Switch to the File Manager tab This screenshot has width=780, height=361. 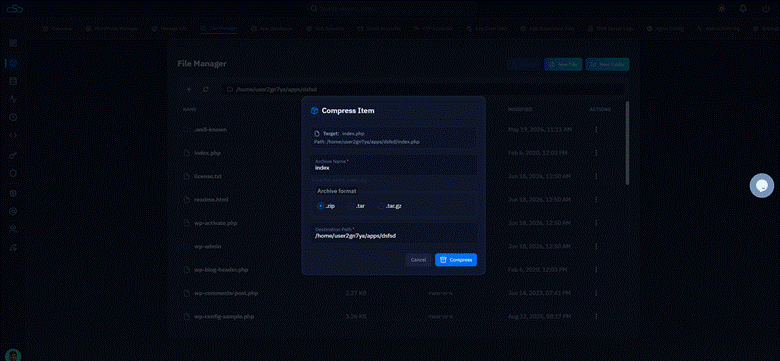[x=219, y=29]
